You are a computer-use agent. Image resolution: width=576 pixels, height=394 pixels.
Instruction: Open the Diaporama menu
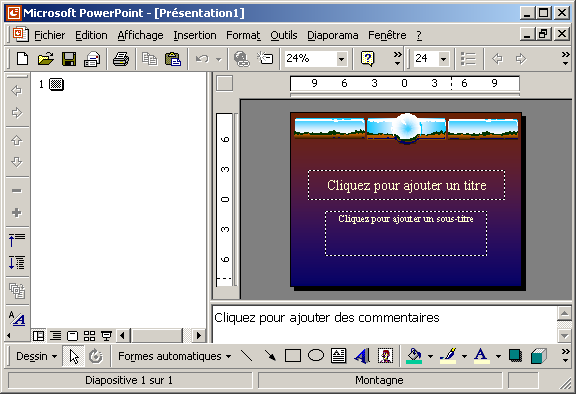(x=332, y=35)
